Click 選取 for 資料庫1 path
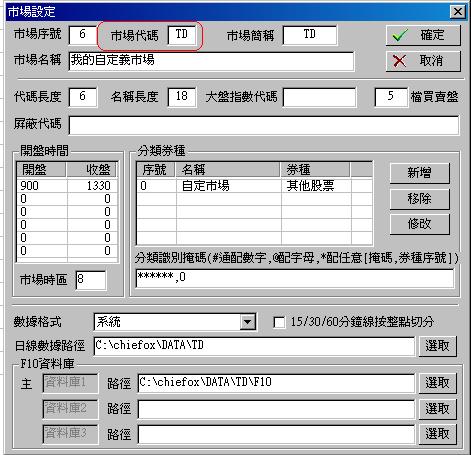The image size is (471, 455). click(437, 383)
